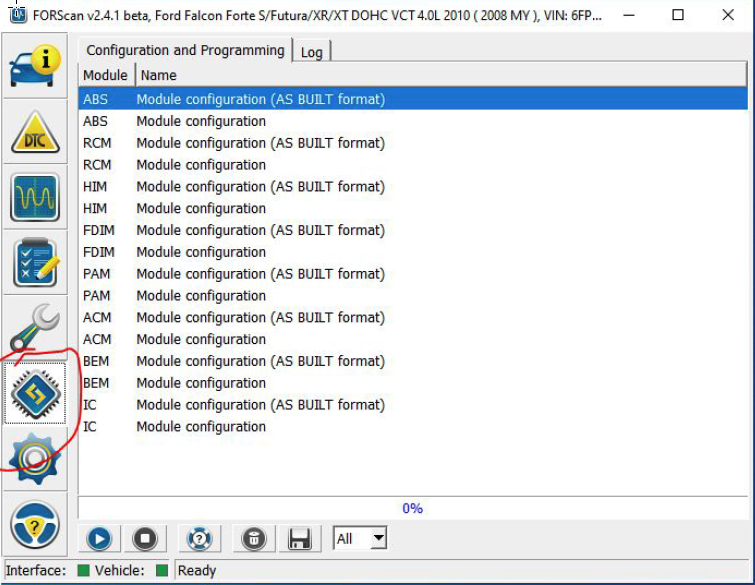Select FDIM Module configuration (AS BUILT format)
This screenshot has height=585, width=755.
[413, 230]
